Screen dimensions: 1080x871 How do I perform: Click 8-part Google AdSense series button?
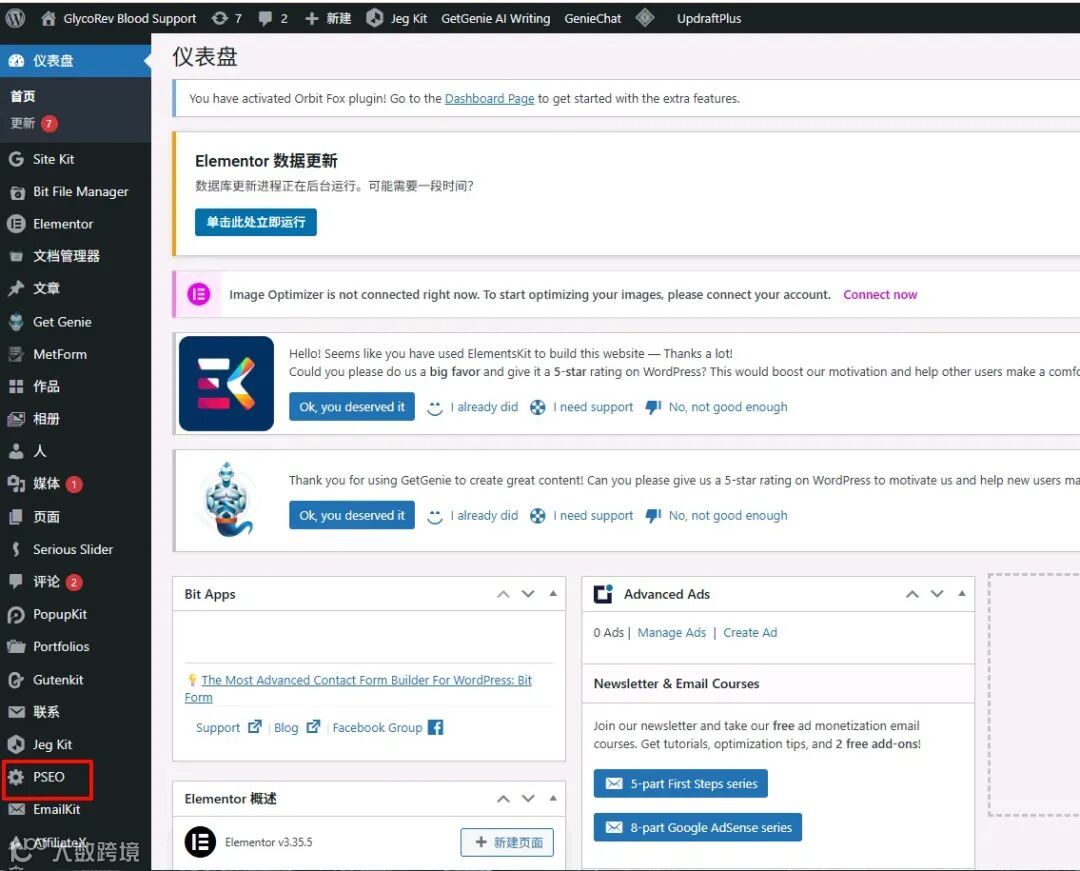tap(698, 828)
